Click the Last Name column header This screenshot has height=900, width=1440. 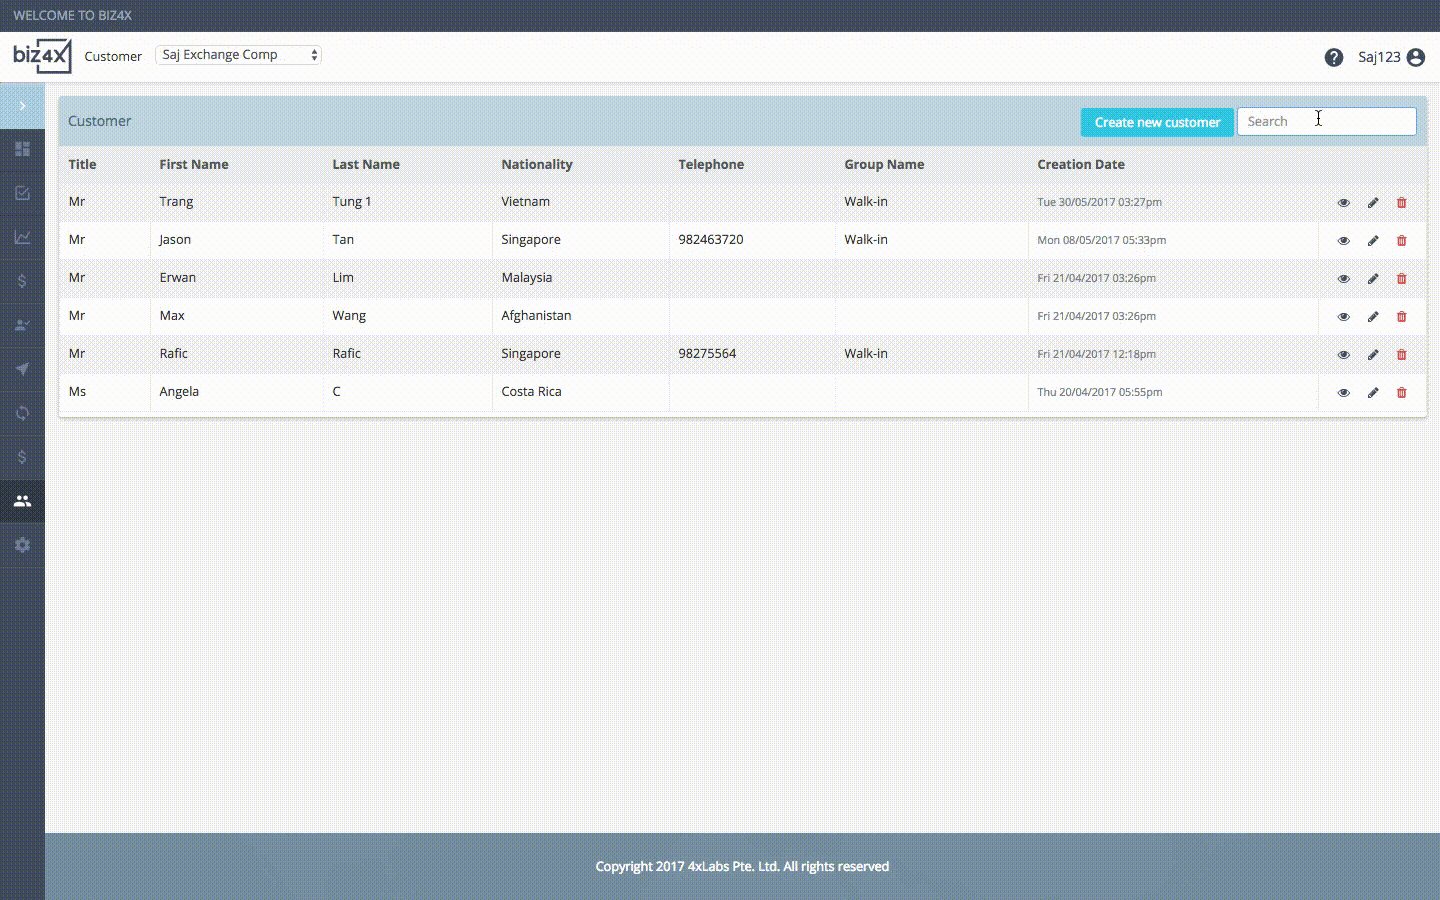[x=366, y=164]
